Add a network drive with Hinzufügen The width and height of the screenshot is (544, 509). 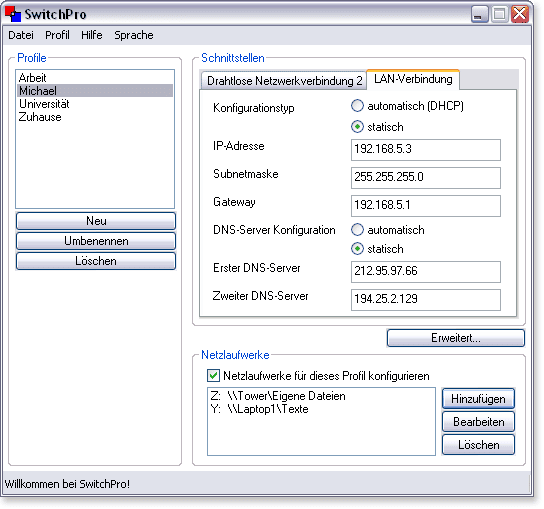coord(478,399)
